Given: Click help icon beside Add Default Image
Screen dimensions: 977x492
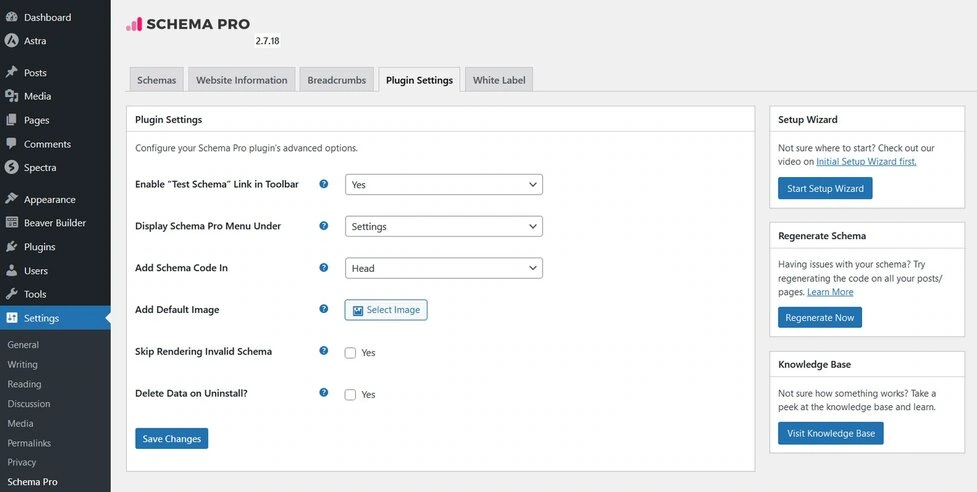Looking at the screenshot, I should pyautogui.click(x=323, y=309).
